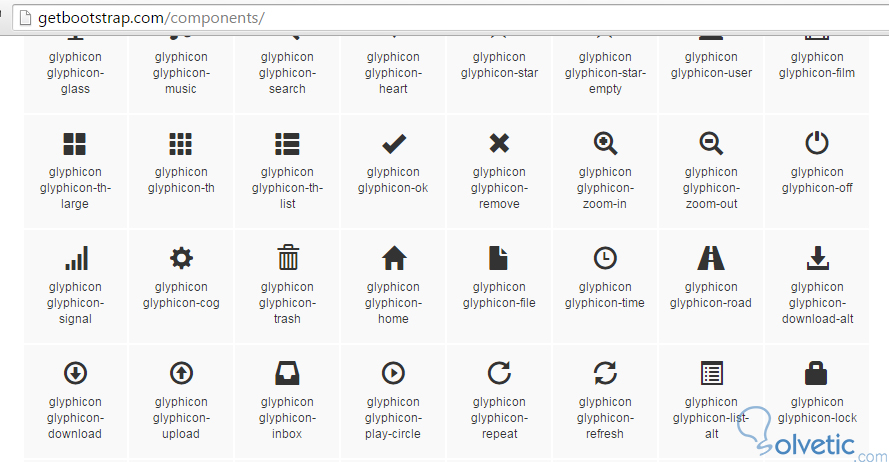
Task: Select the glyphicon-refresh arrows icon
Action: point(605,374)
